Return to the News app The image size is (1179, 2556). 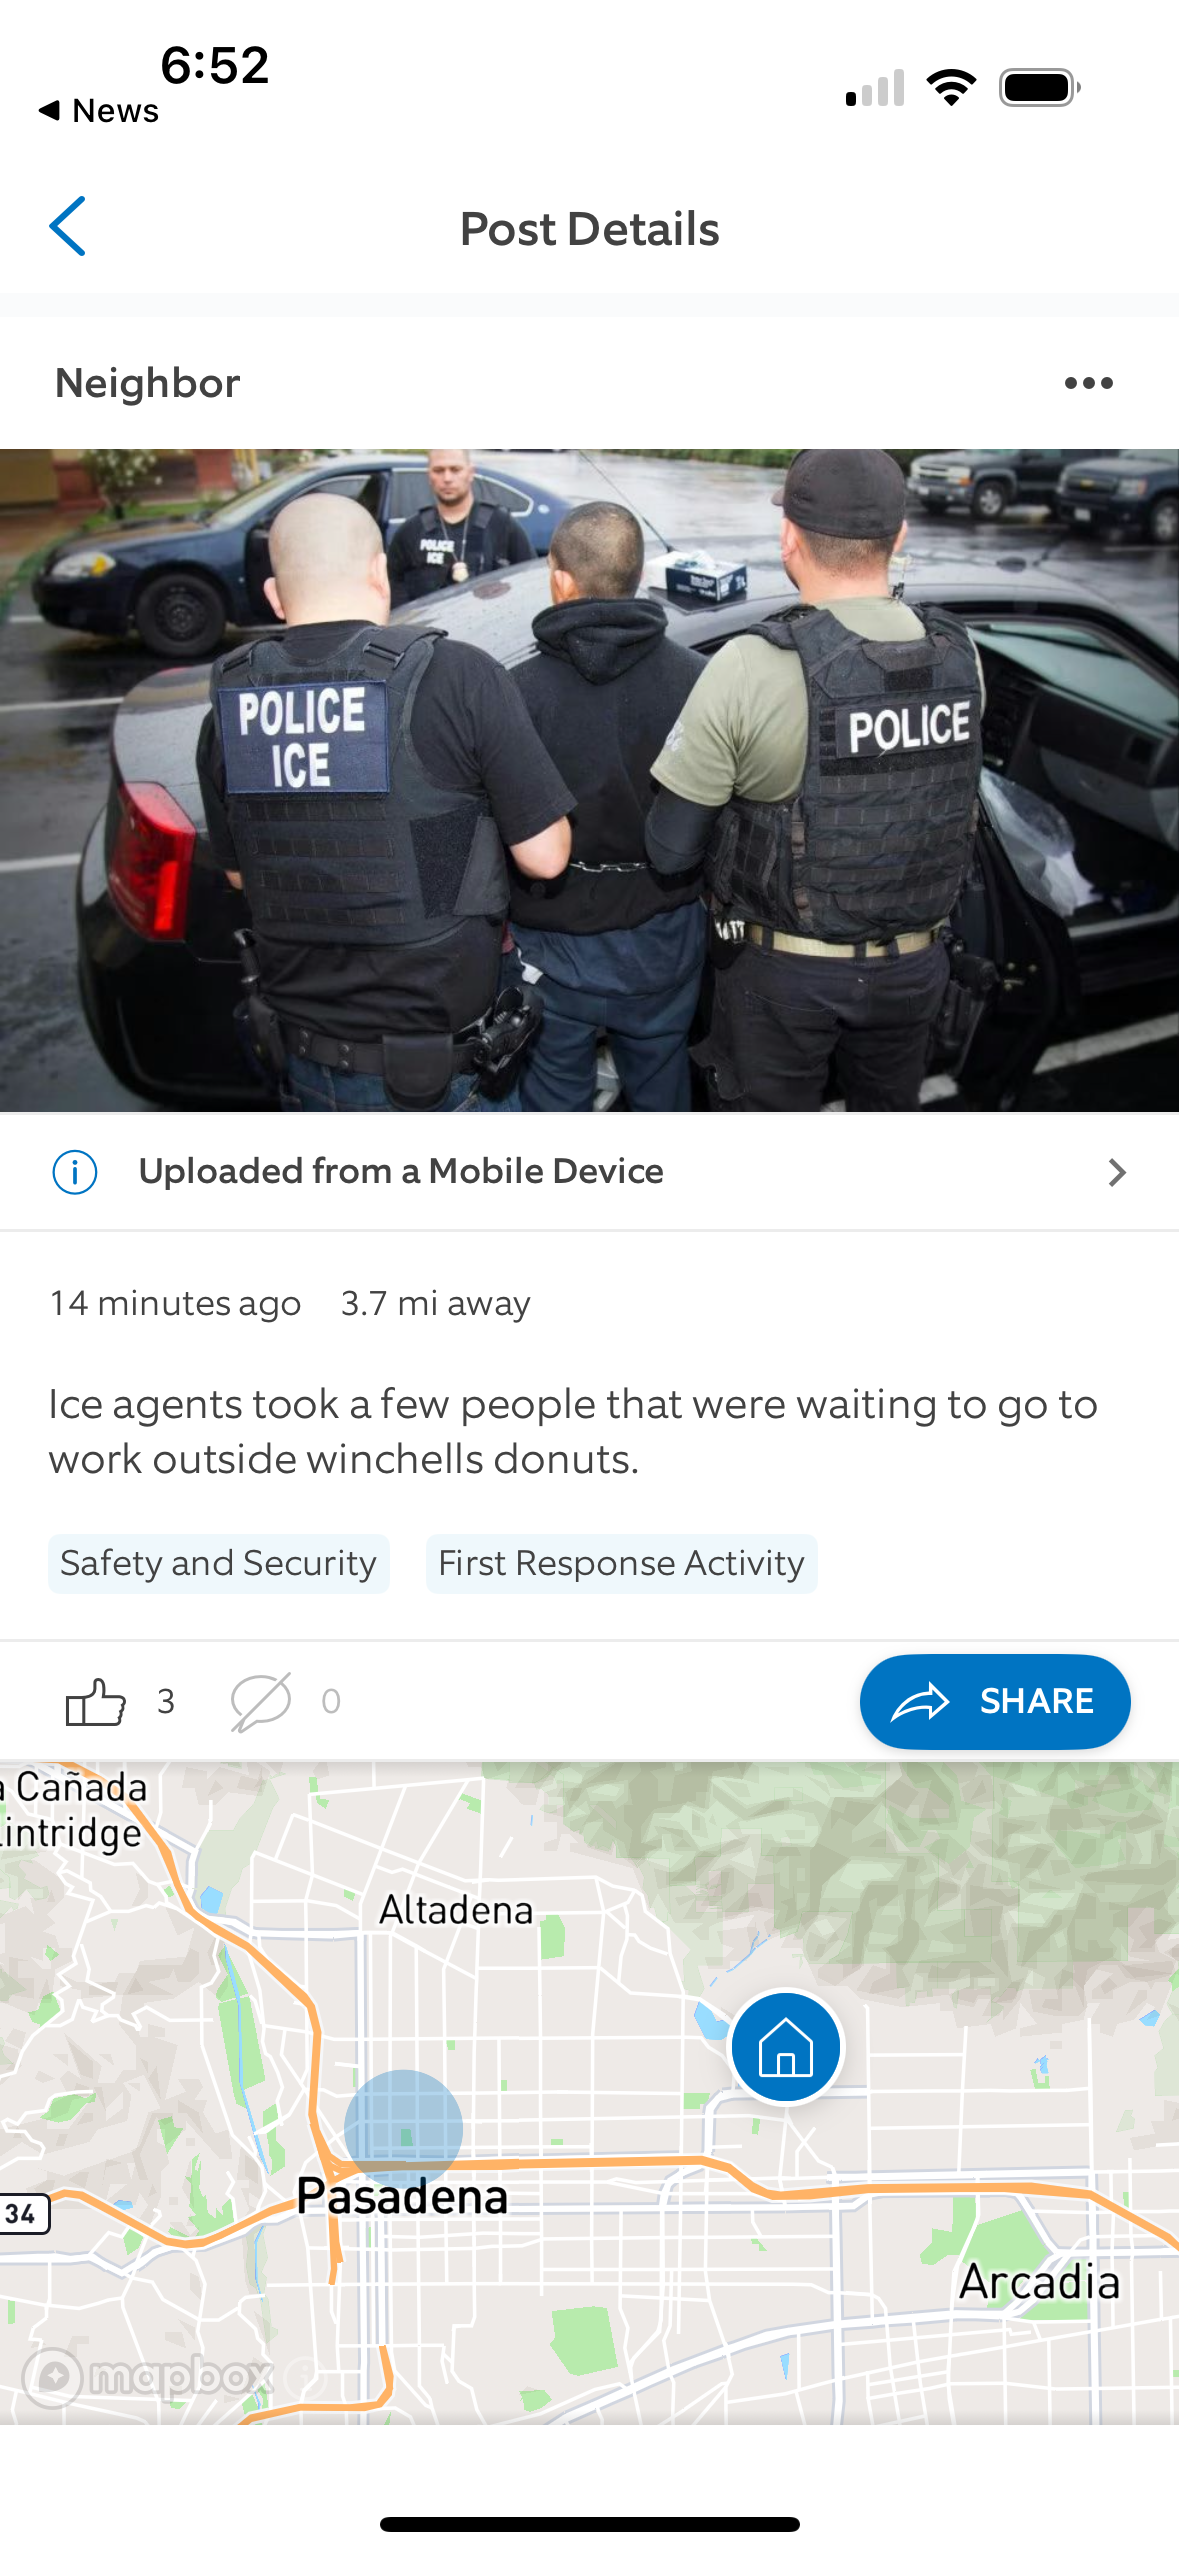click(98, 110)
